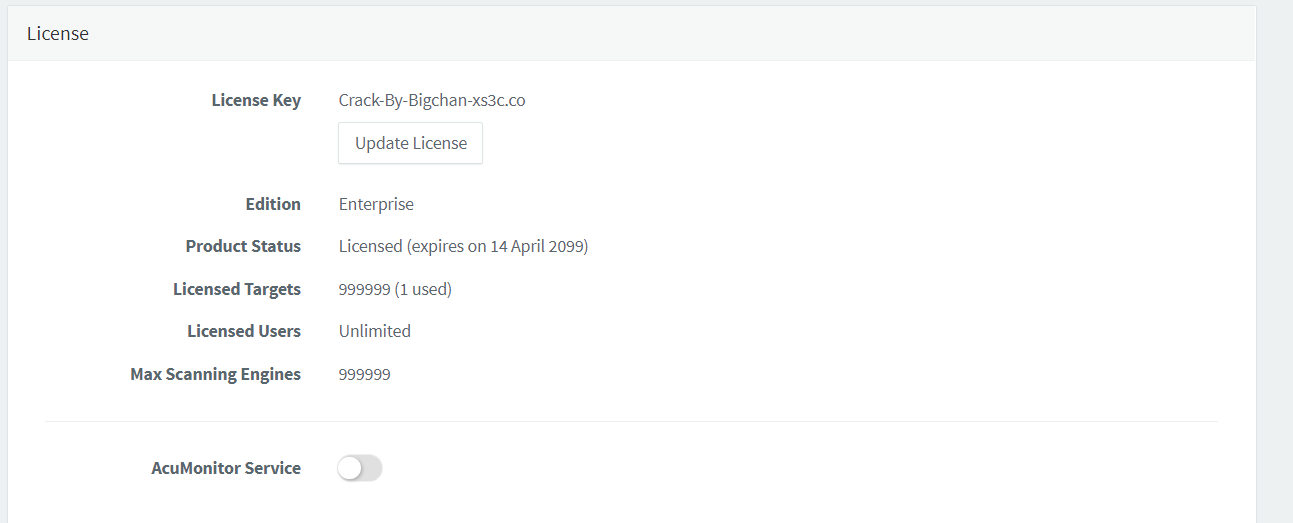Click the Edition label

(273, 204)
